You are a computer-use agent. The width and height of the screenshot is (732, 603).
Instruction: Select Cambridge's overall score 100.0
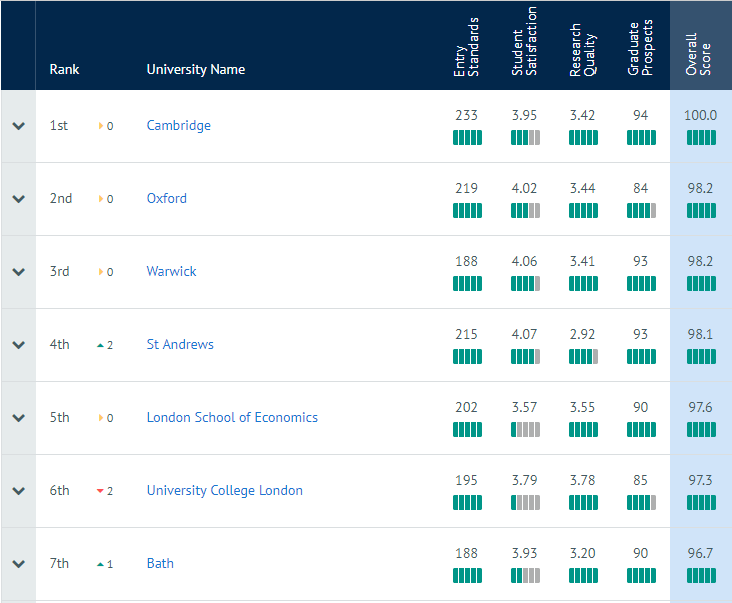[x=700, y=115]
